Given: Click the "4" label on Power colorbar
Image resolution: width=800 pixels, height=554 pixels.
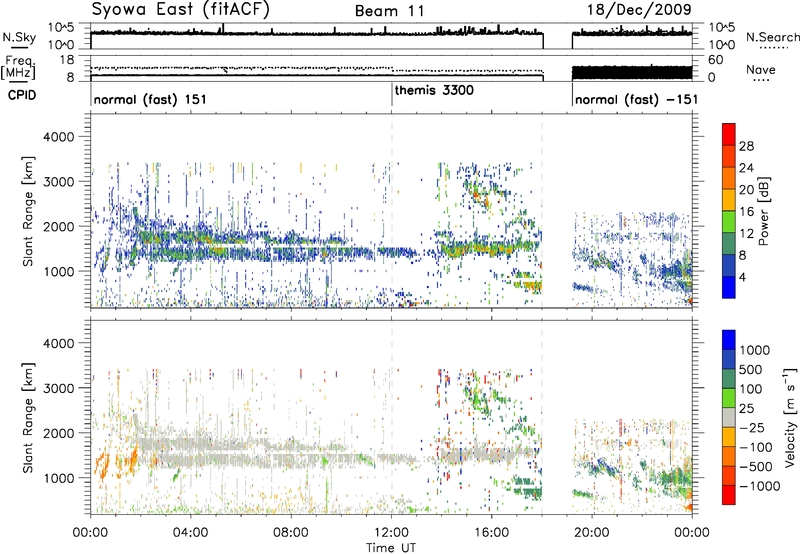Looking at the screenshot, I should pyautogui.click(x=742, y=278).
